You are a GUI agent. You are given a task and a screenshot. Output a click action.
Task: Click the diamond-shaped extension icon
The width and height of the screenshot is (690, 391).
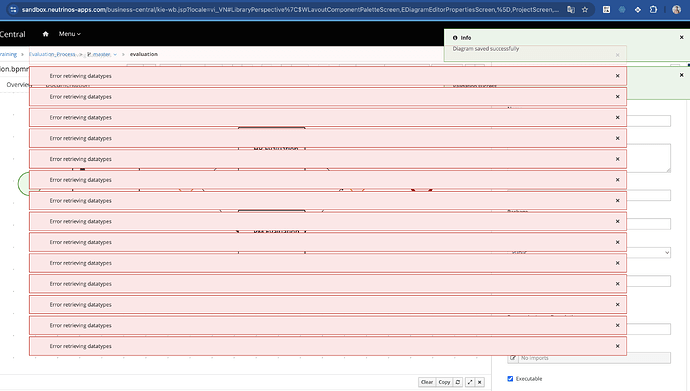pos(638,10)
